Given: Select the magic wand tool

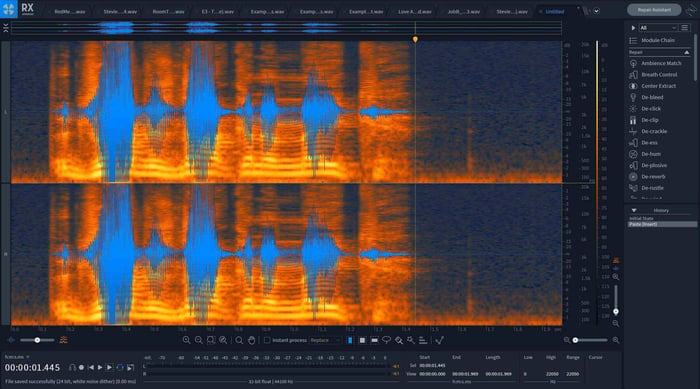Looking at the screenshot, I should [x=410, y=340].
